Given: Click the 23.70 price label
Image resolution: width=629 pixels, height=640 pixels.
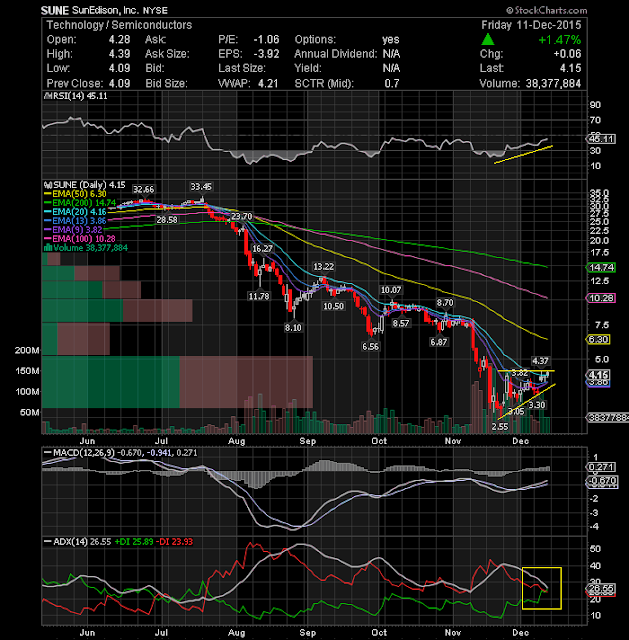Looking at the screenshot, I should 242,216.
